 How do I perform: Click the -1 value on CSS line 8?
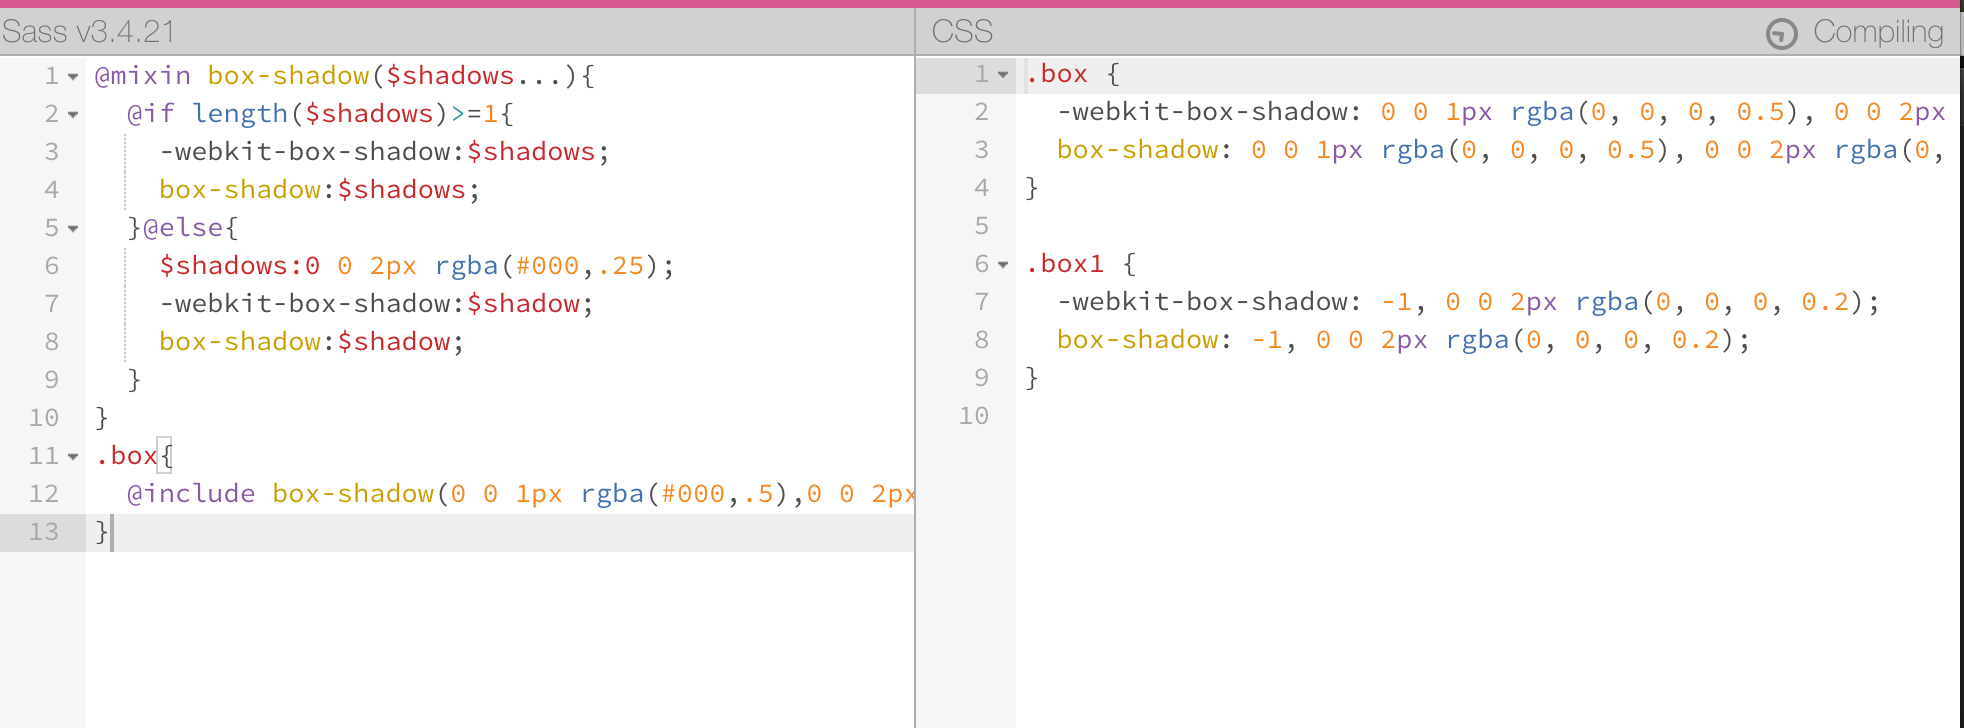coord(1267,340)
